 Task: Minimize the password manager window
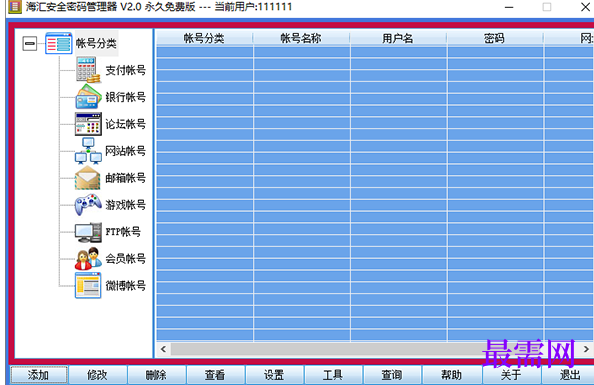pyautogui.click(x=509, y=7)
